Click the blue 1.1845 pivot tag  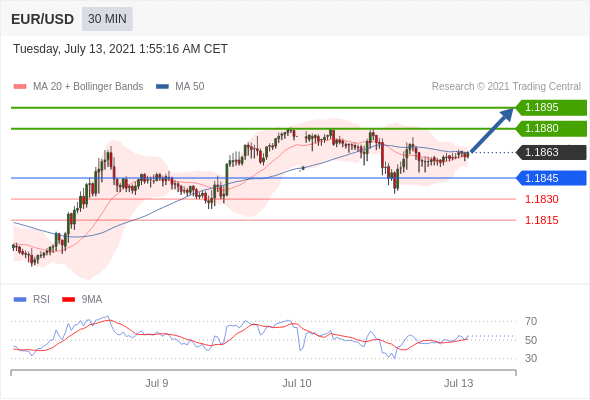pyautogui.click(x=551, y=178)
